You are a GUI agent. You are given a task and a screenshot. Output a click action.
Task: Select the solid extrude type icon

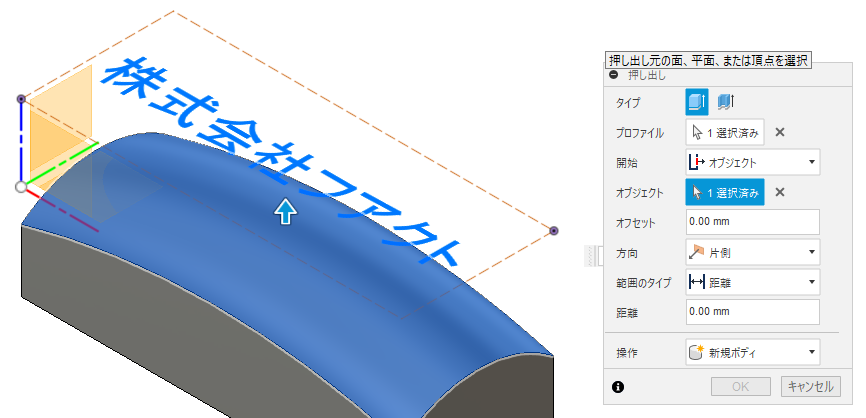pos(697,102)
